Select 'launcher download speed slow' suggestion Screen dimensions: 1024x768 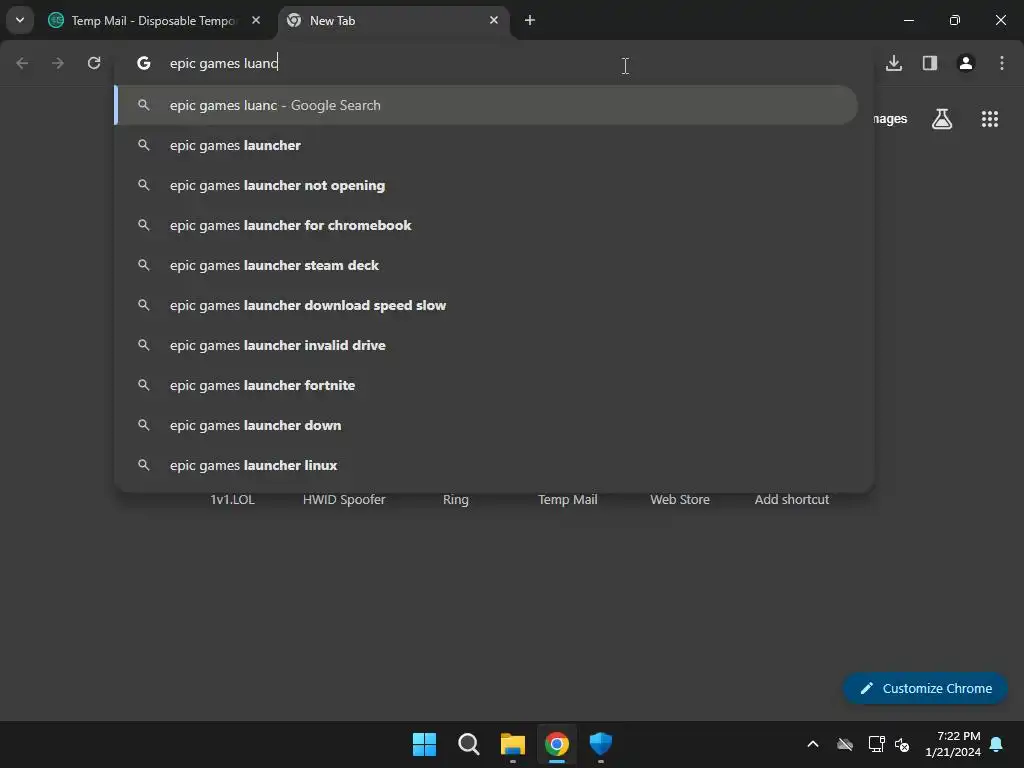(486, 305)
